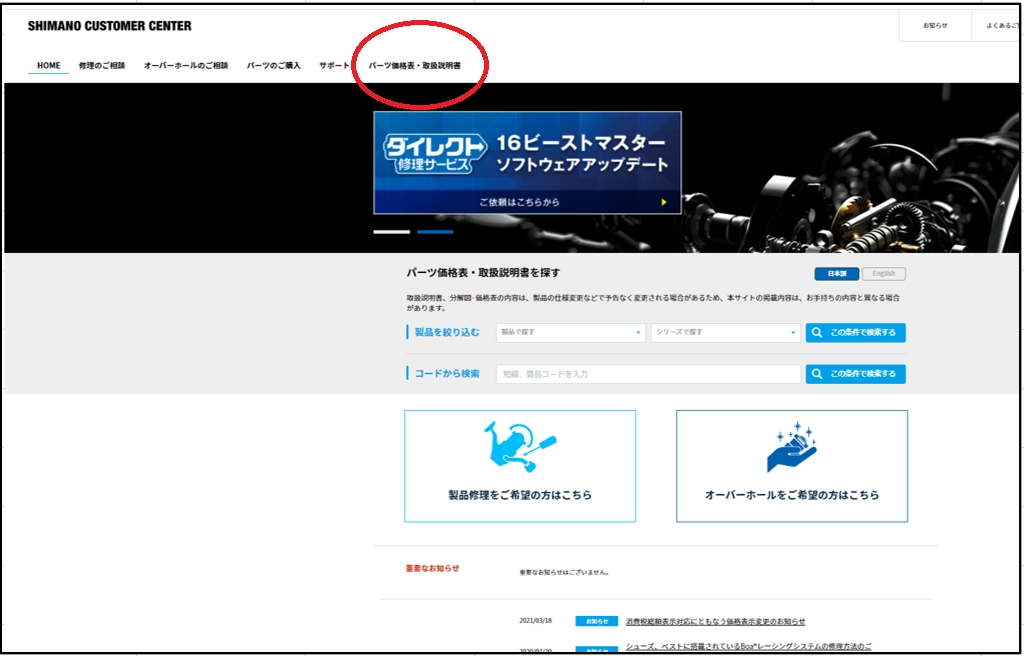Expand the シリーズで探す dropdown
This screenshot has width=1024, height=656.
726,333
